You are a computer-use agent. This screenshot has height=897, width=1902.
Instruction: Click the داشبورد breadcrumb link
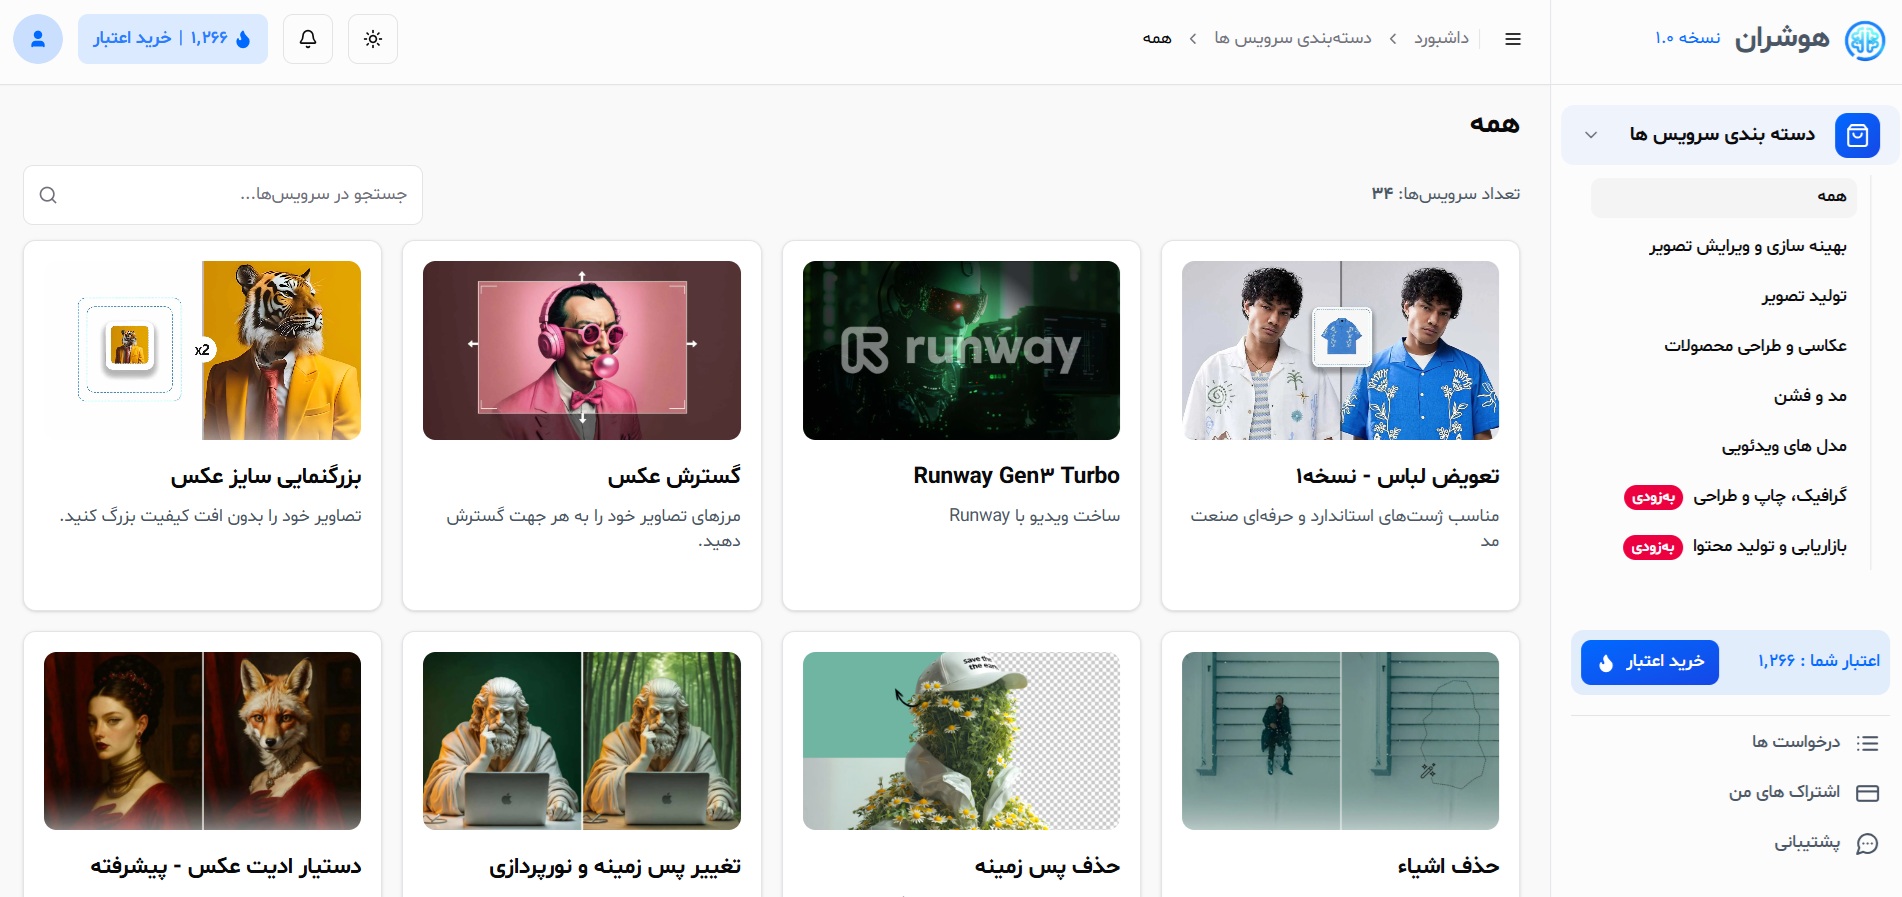coord(1441,38)
